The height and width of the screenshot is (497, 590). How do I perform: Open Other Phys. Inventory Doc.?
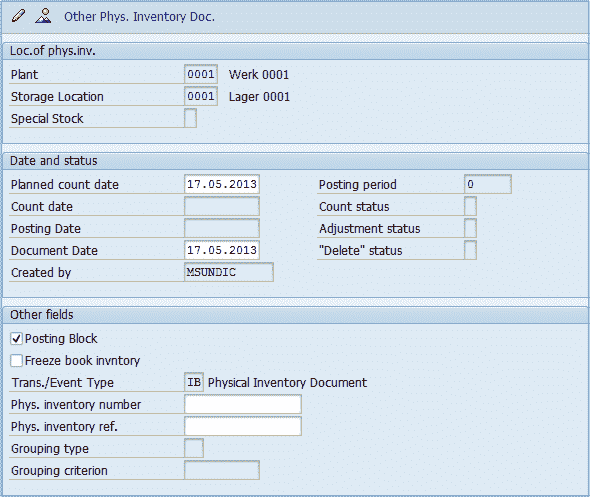139,17
